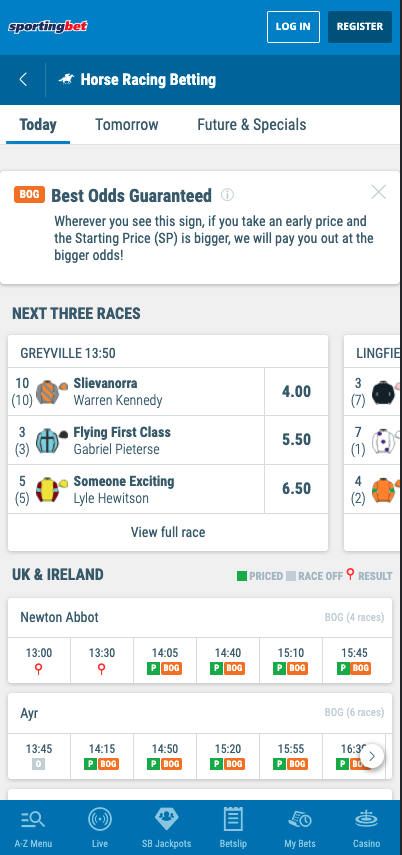Switch to Future & Specials tab
The image size is (402, 855).
[251, 124]
